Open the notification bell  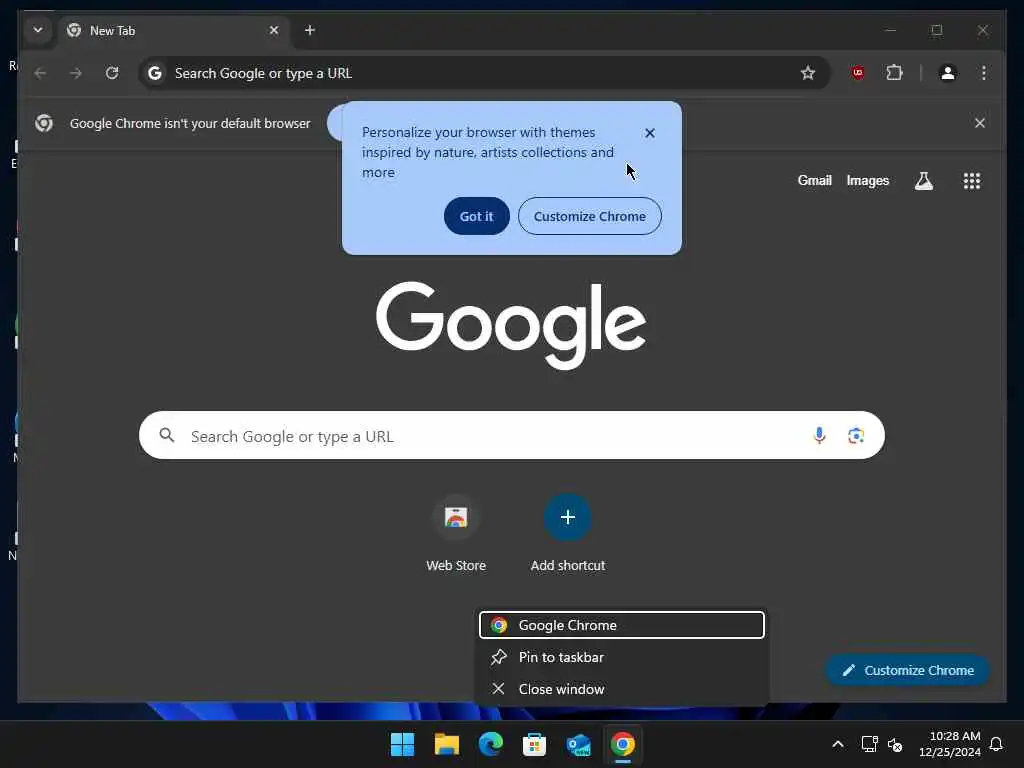point(996,744)
